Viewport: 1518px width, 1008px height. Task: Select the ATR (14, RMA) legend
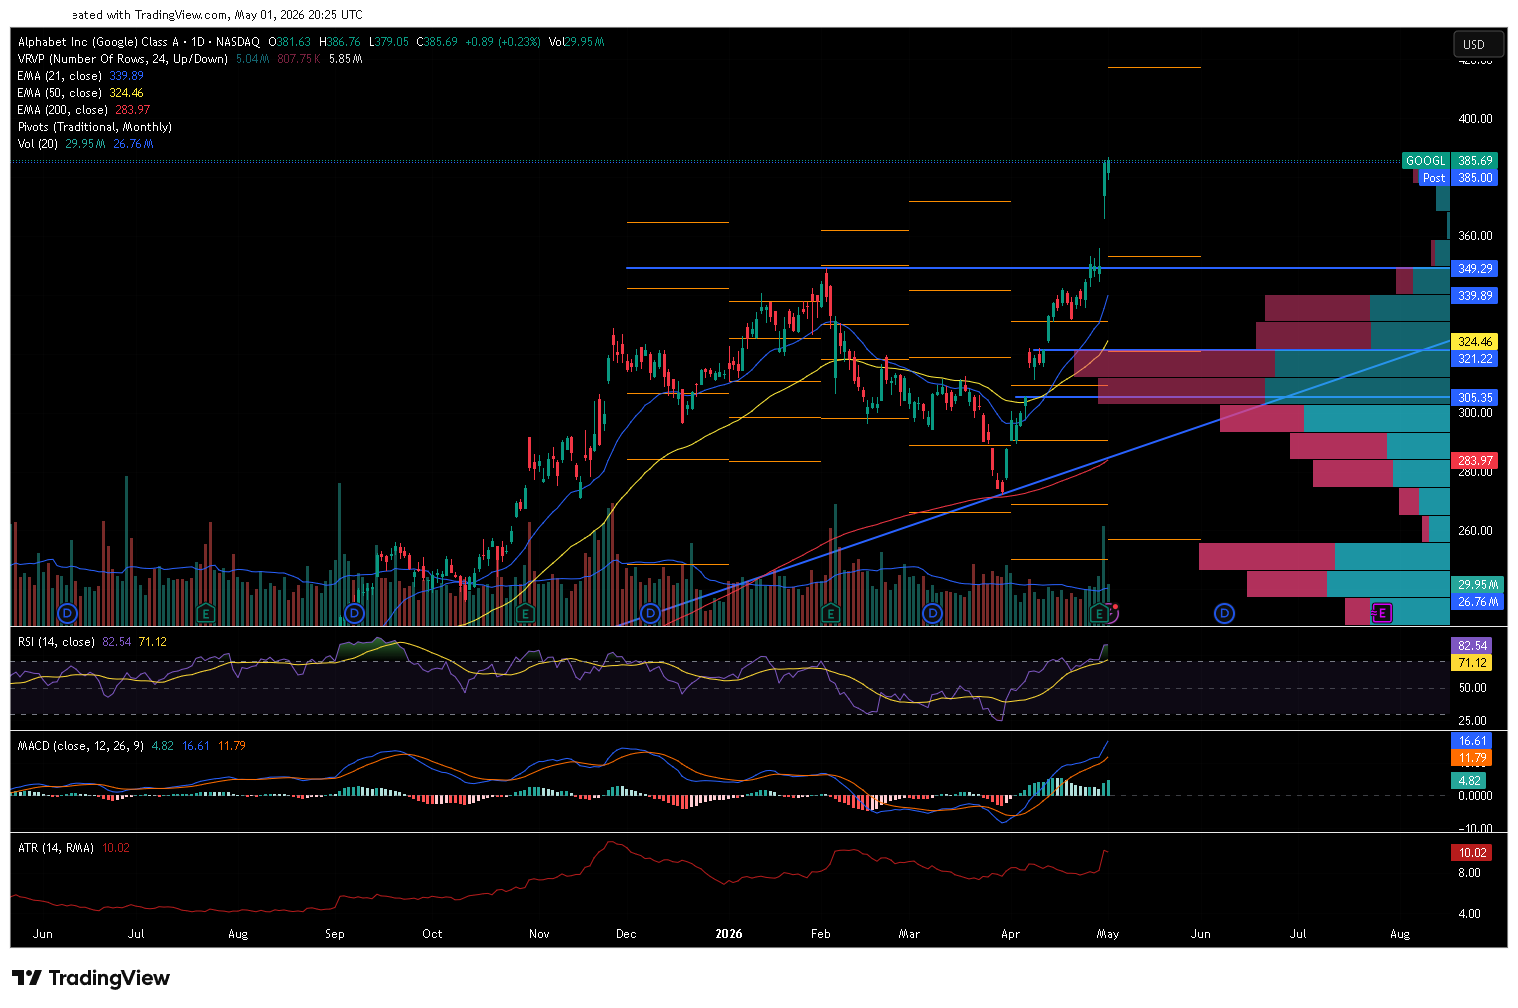click(x=56, y=848)
